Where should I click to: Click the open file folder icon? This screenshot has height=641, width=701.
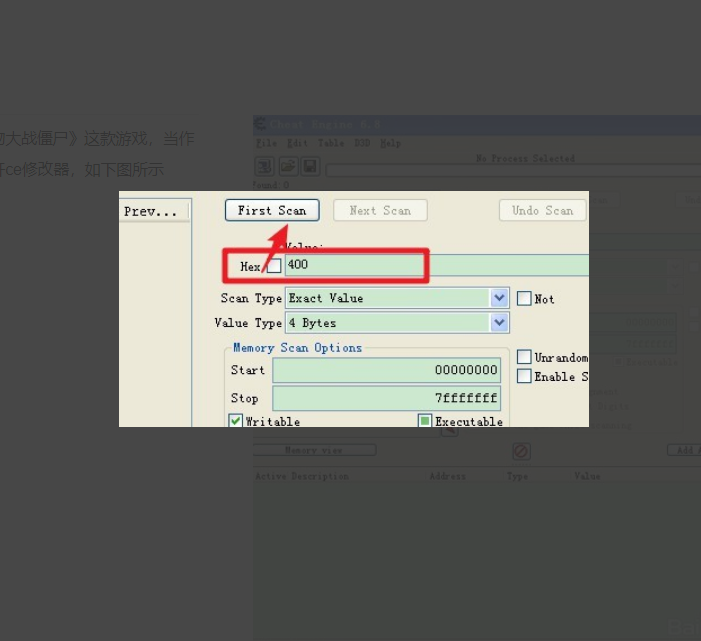(x=287, y=166)
